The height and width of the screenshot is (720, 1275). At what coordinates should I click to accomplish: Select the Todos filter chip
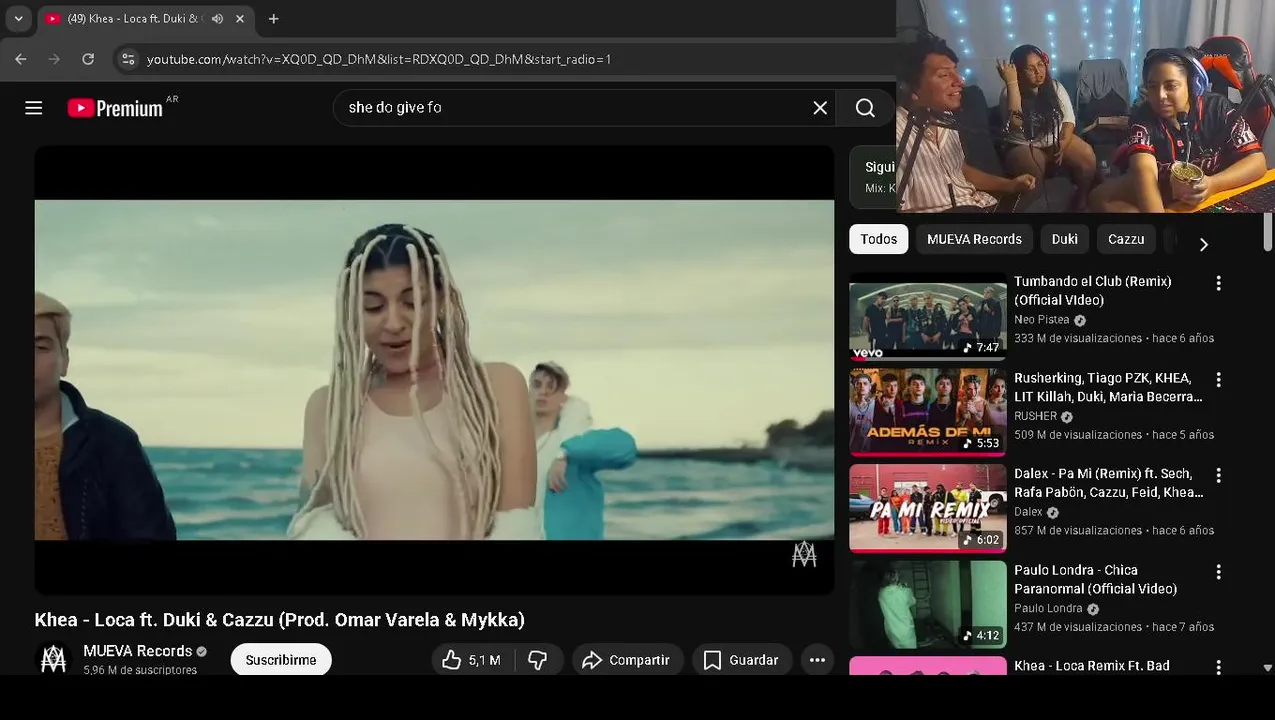pyautogui.click(x=879, y=239)
